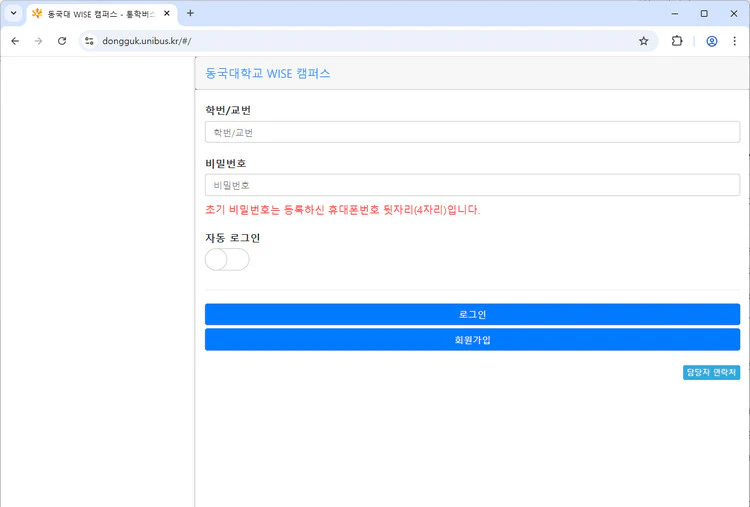Toggle the 자동 로그인 switch

[227, 260]
